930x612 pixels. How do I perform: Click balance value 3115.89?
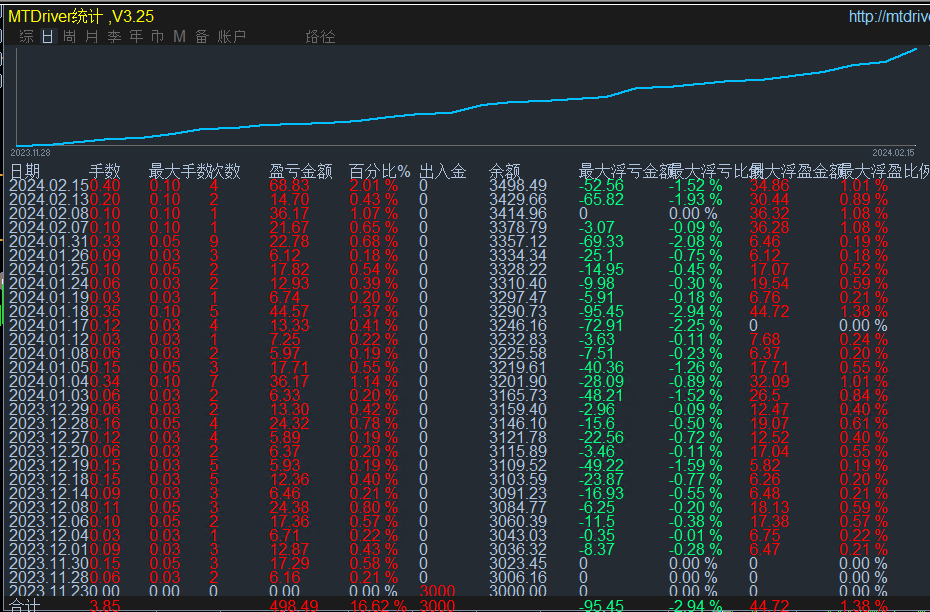point(517,452)
